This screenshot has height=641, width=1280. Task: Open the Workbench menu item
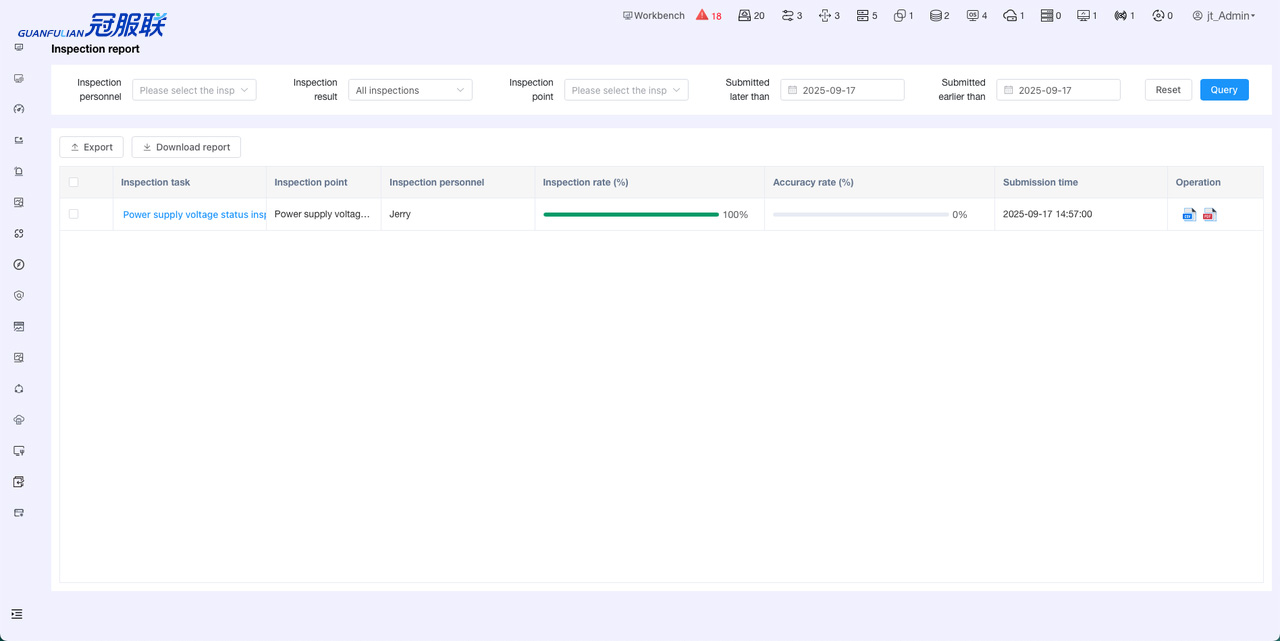[x=654, y=16]
